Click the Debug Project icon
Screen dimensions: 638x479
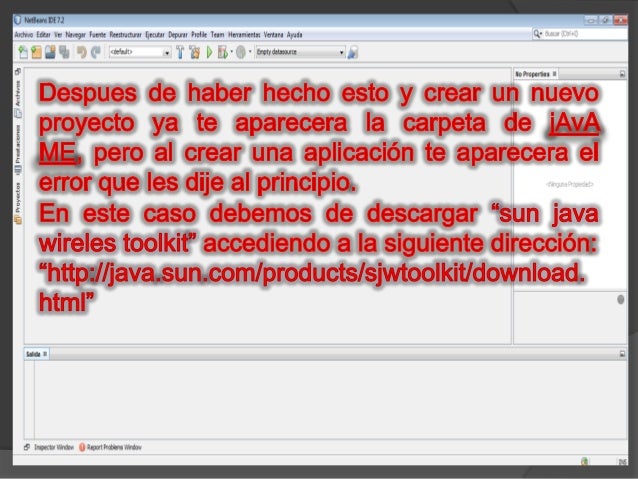[x=222, y=52]
